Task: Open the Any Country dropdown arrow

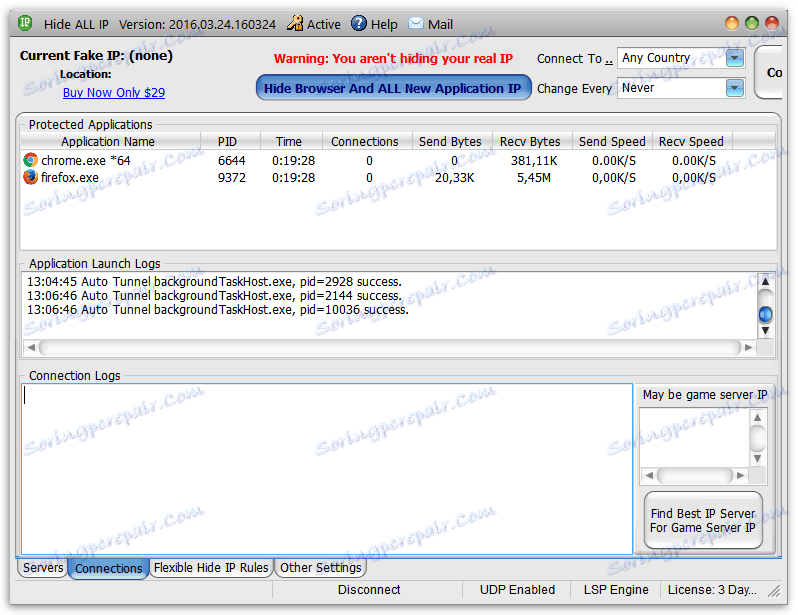Action: [x=734, y=58]
